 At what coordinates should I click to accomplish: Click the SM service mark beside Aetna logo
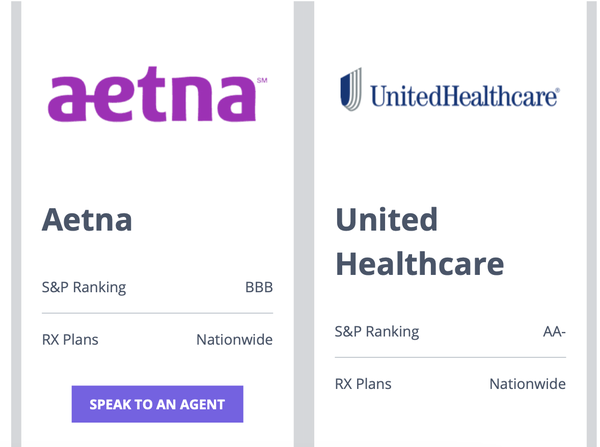[x=263, y=80]
